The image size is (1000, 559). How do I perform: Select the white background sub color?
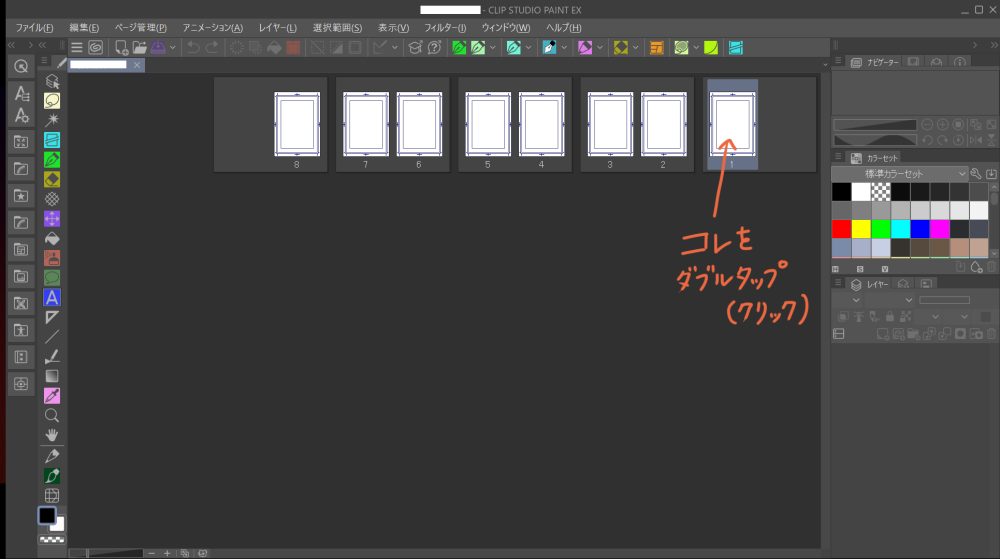pos(59,525)
